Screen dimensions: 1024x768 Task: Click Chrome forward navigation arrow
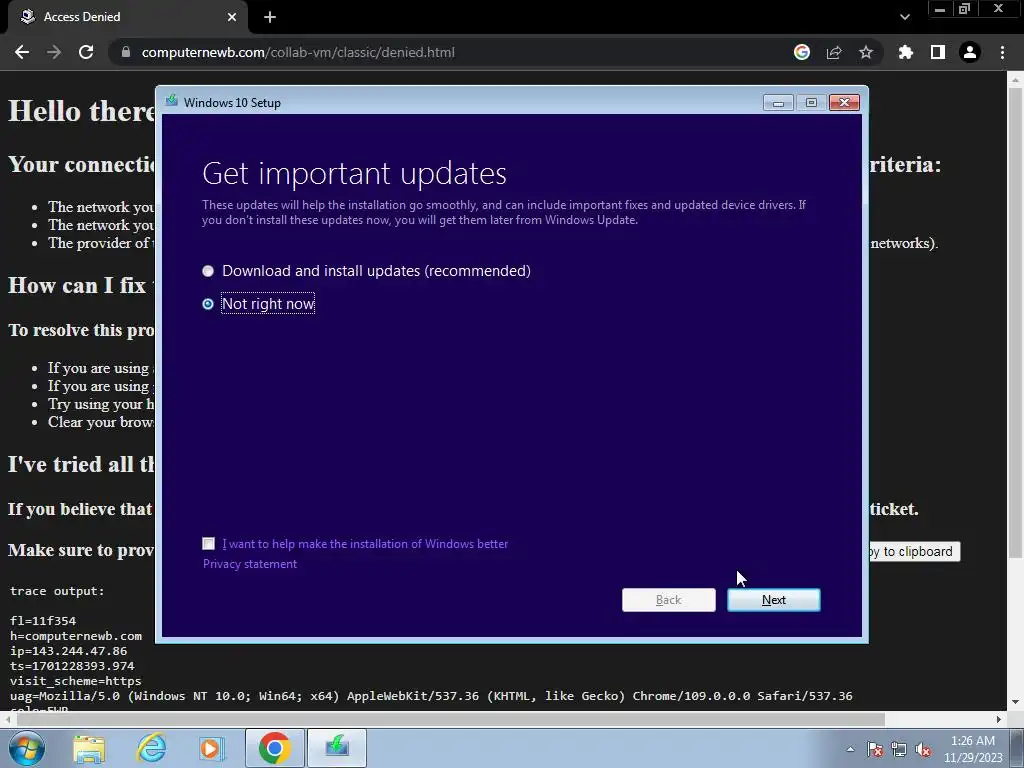pyautogui.click(x=54, y=52)
